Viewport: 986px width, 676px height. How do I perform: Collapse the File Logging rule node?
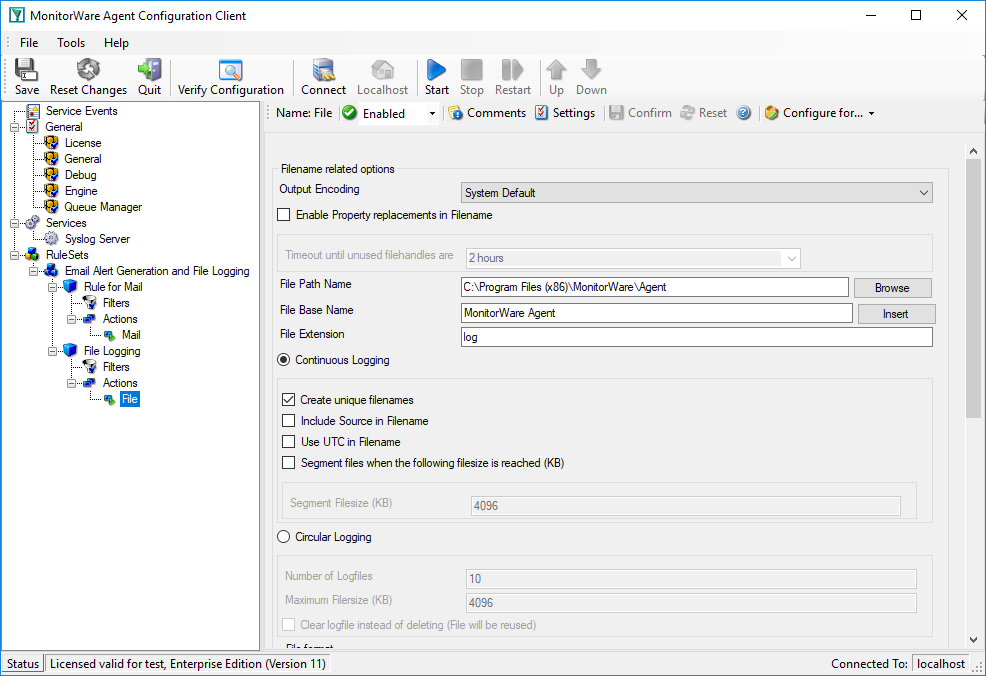52,352
